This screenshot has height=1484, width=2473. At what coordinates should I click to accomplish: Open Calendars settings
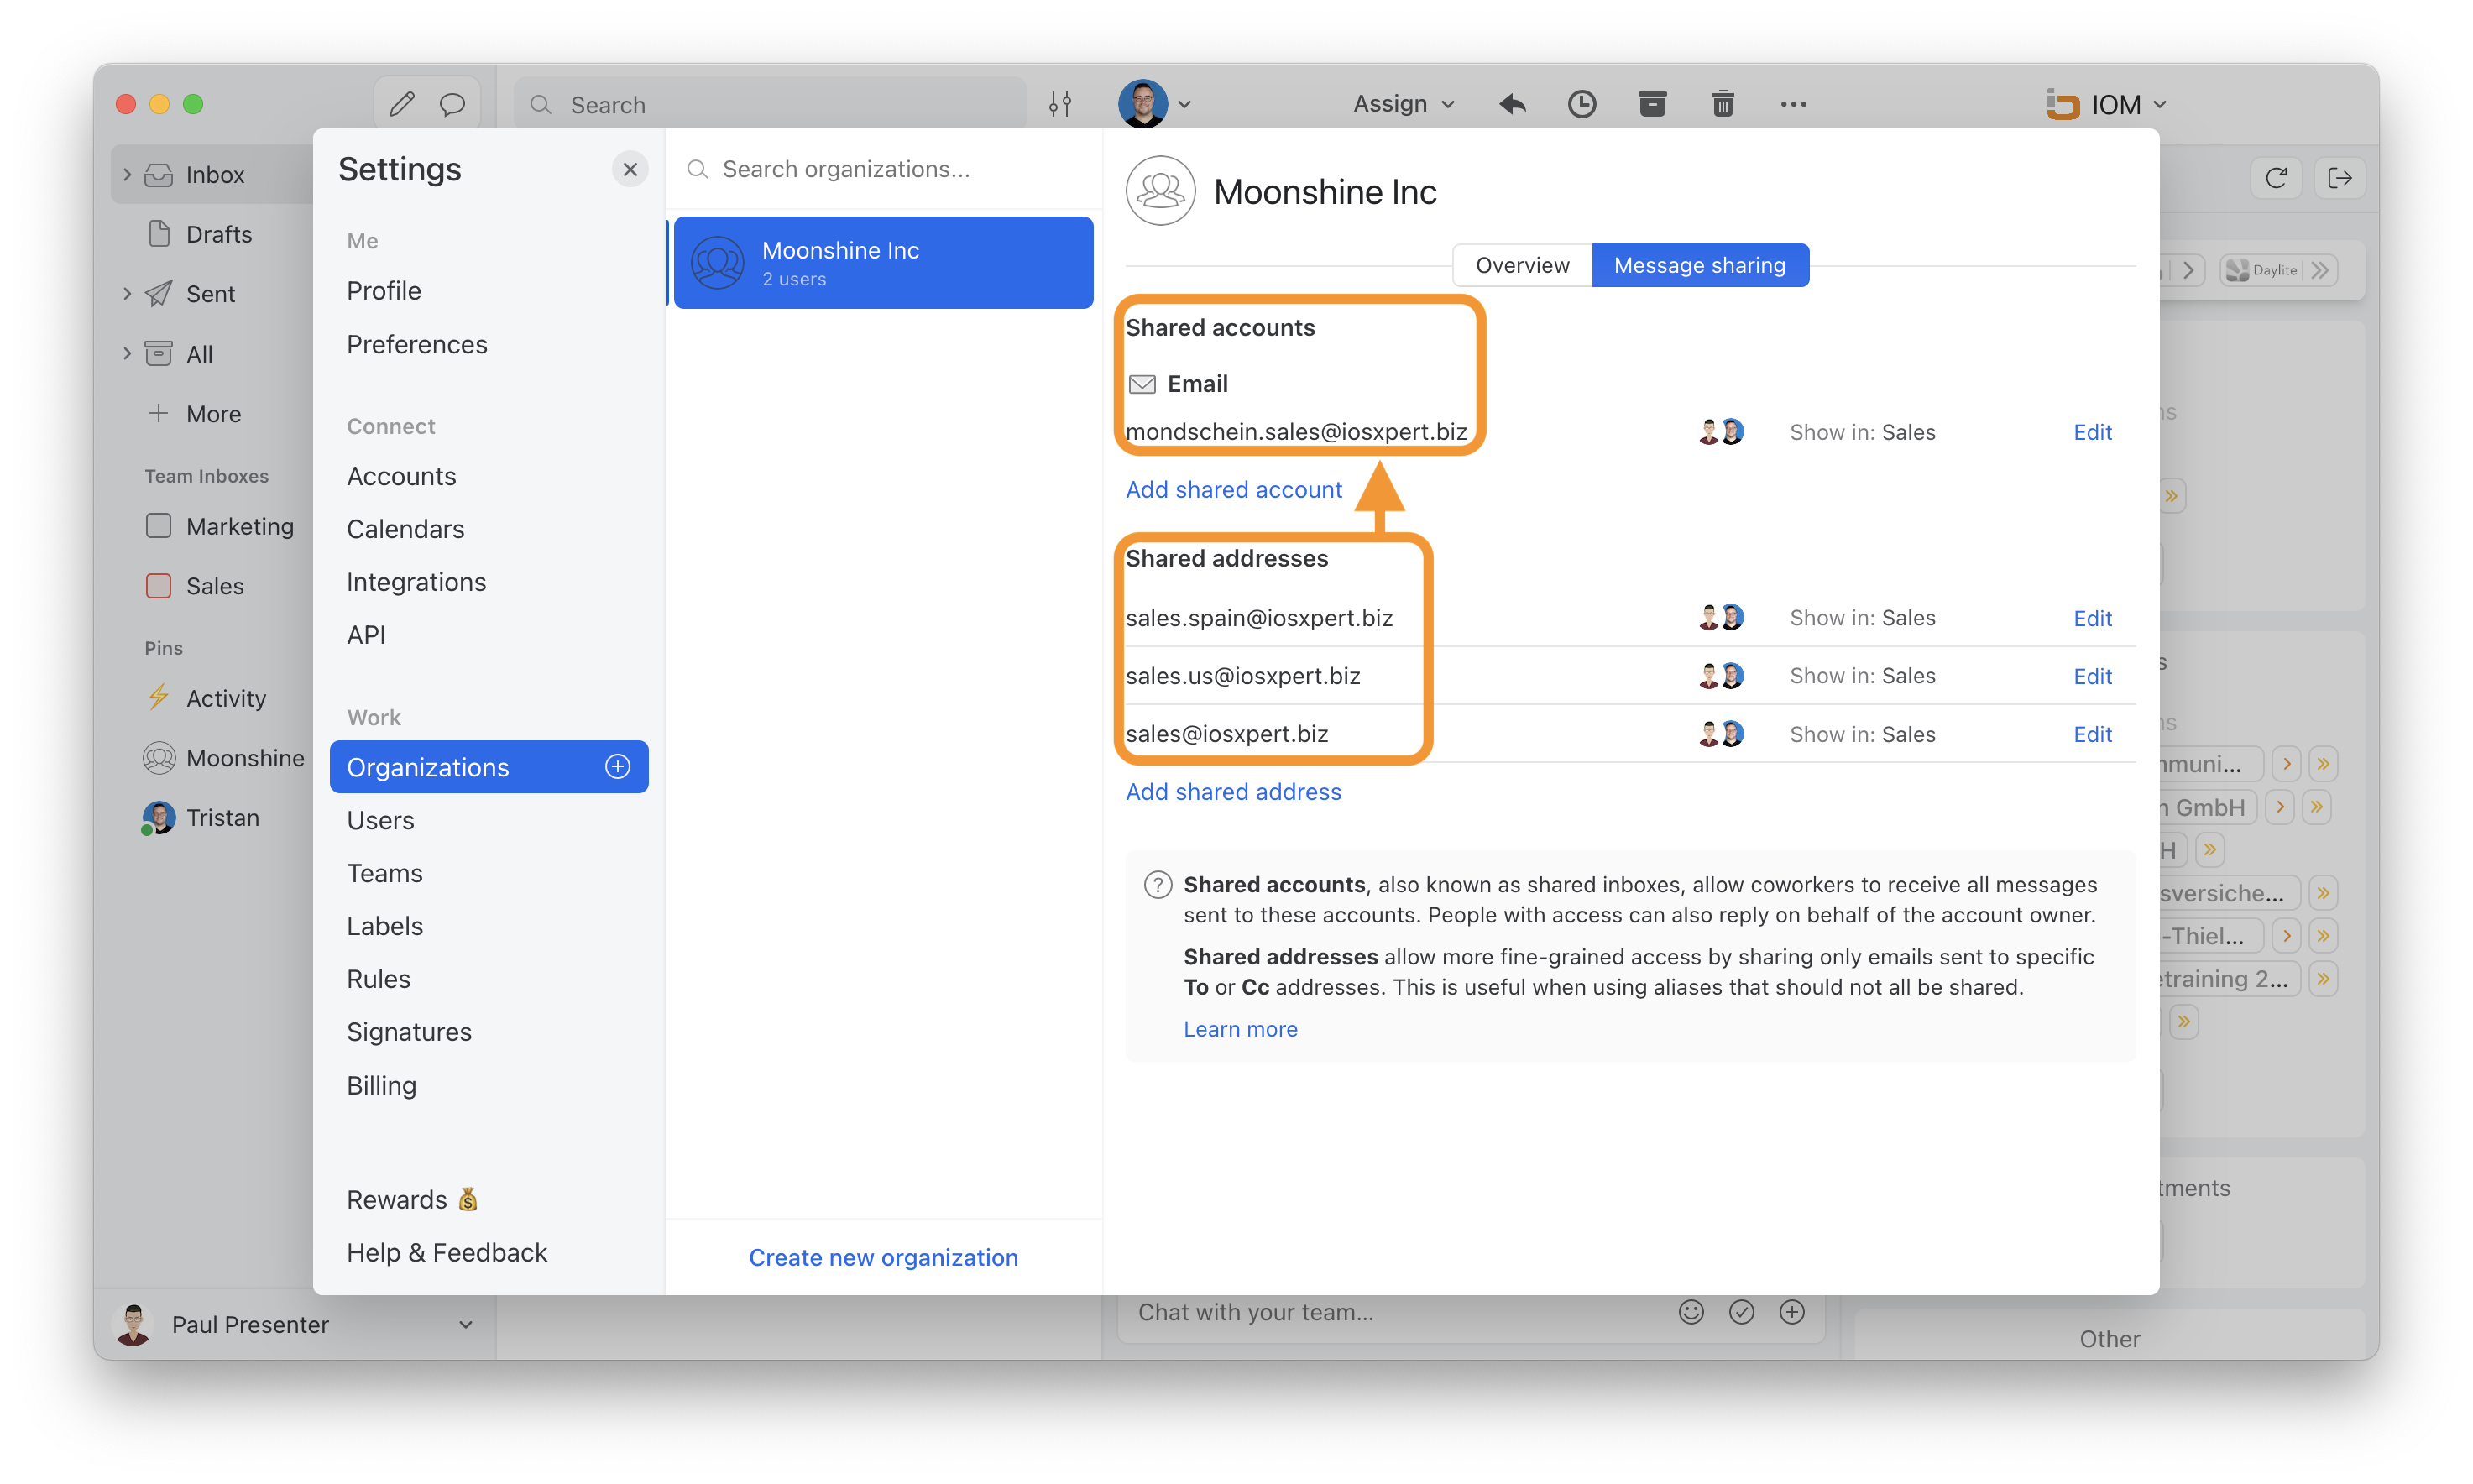pyautogui.click(x=405, y=529)
